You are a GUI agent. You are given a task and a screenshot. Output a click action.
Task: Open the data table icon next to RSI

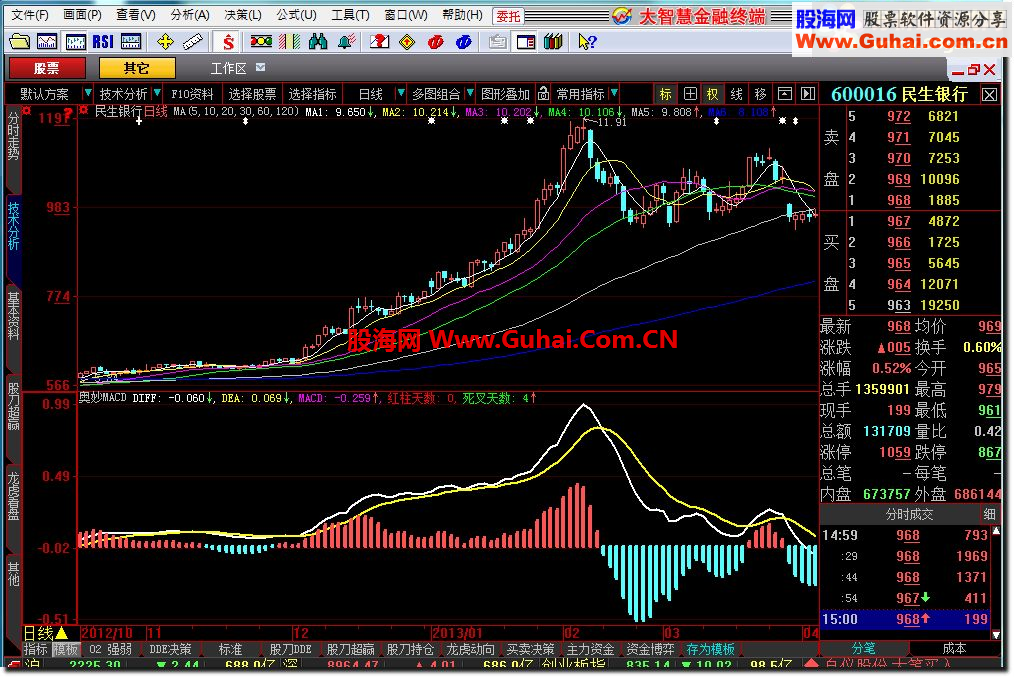click(131, 42)
